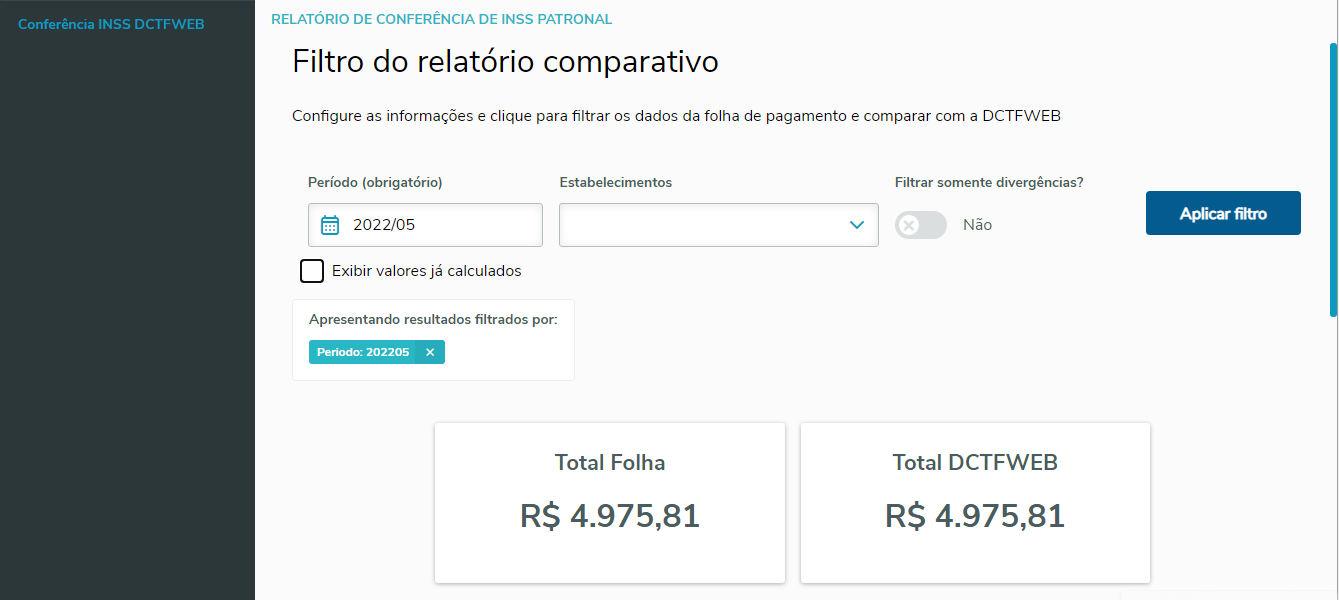Click inside the Estabelecimentos combo box field
This screenshot has height=600, width=1339.
700,225
